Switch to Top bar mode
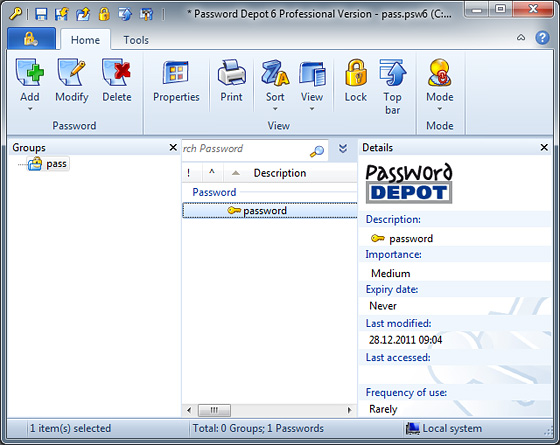 pyautogui.click(x=392, y=87)
